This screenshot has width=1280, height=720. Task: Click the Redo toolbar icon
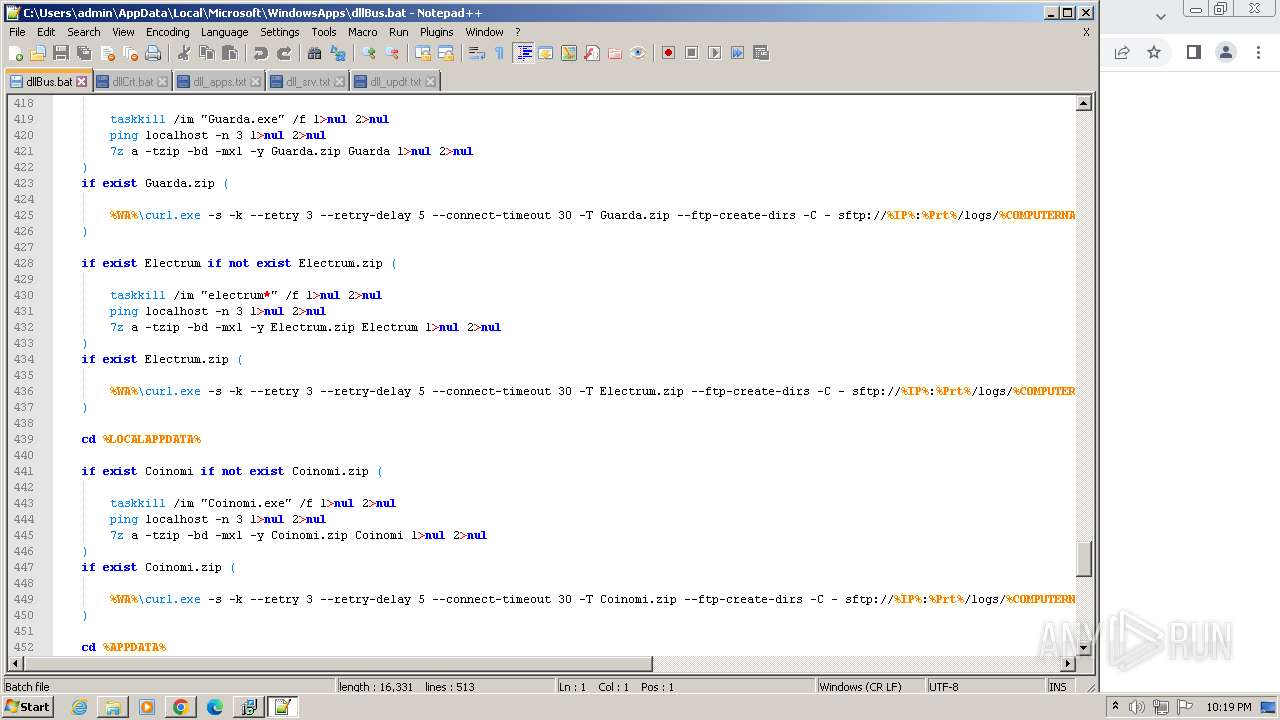(x=284, y=53)
